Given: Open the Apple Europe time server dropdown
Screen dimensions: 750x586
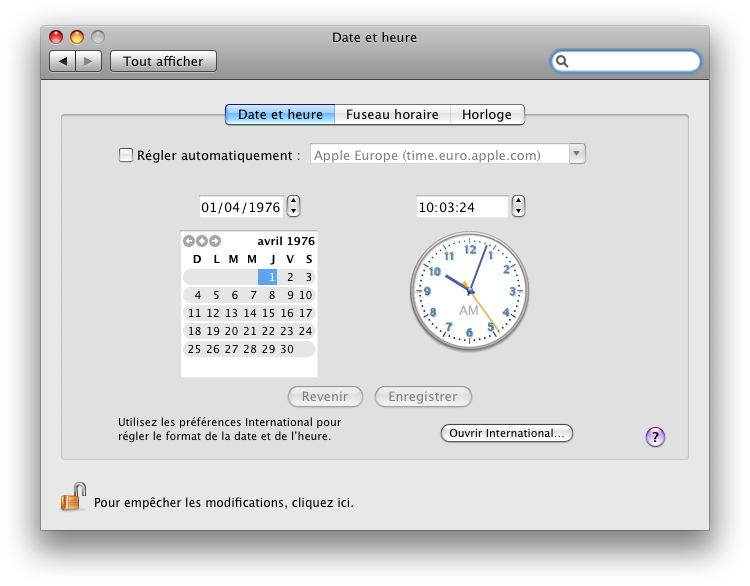Looking at the screenshot, I should tap(577, 154).
